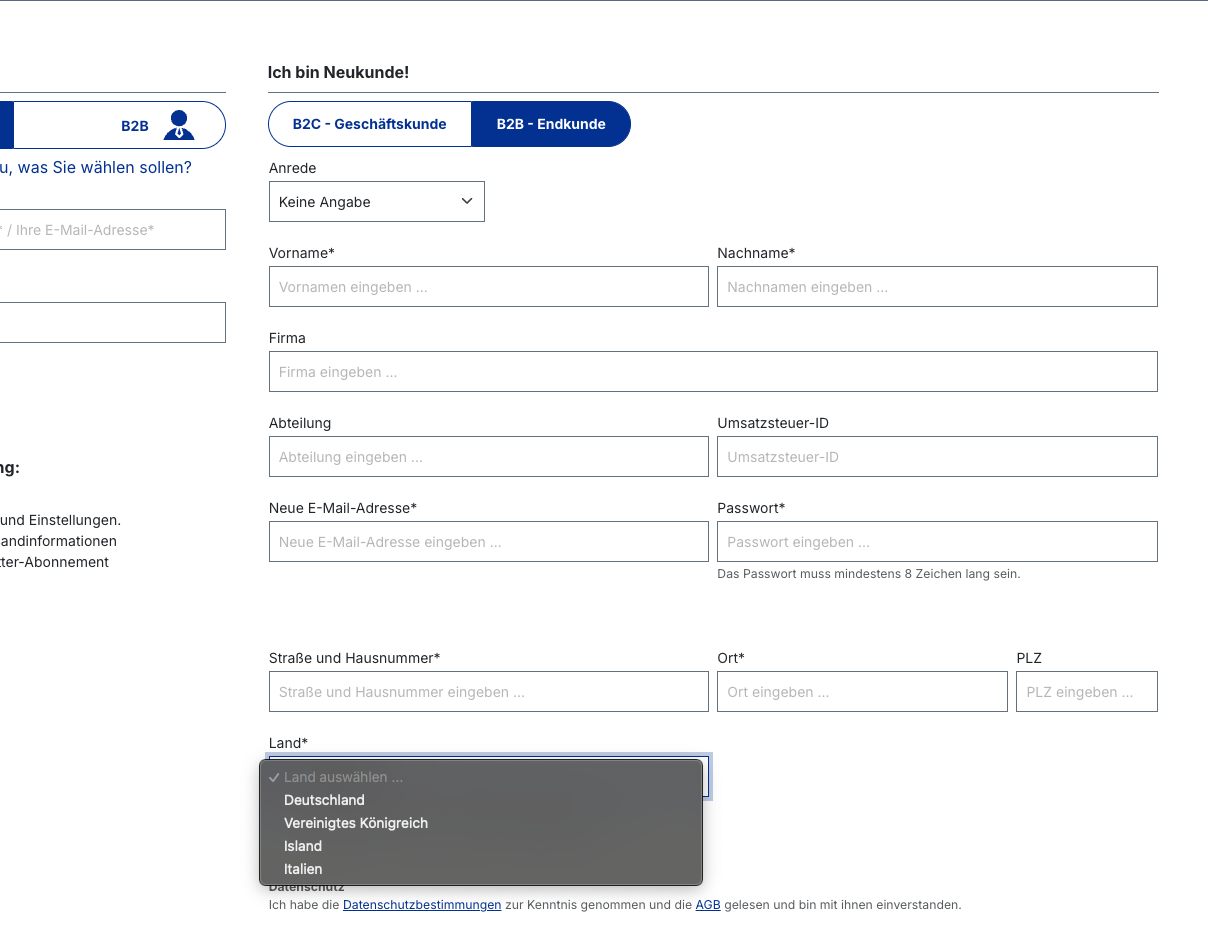Focus the Ort input field
Viewport: 1208px width, 927px height.
click(862, 692)
